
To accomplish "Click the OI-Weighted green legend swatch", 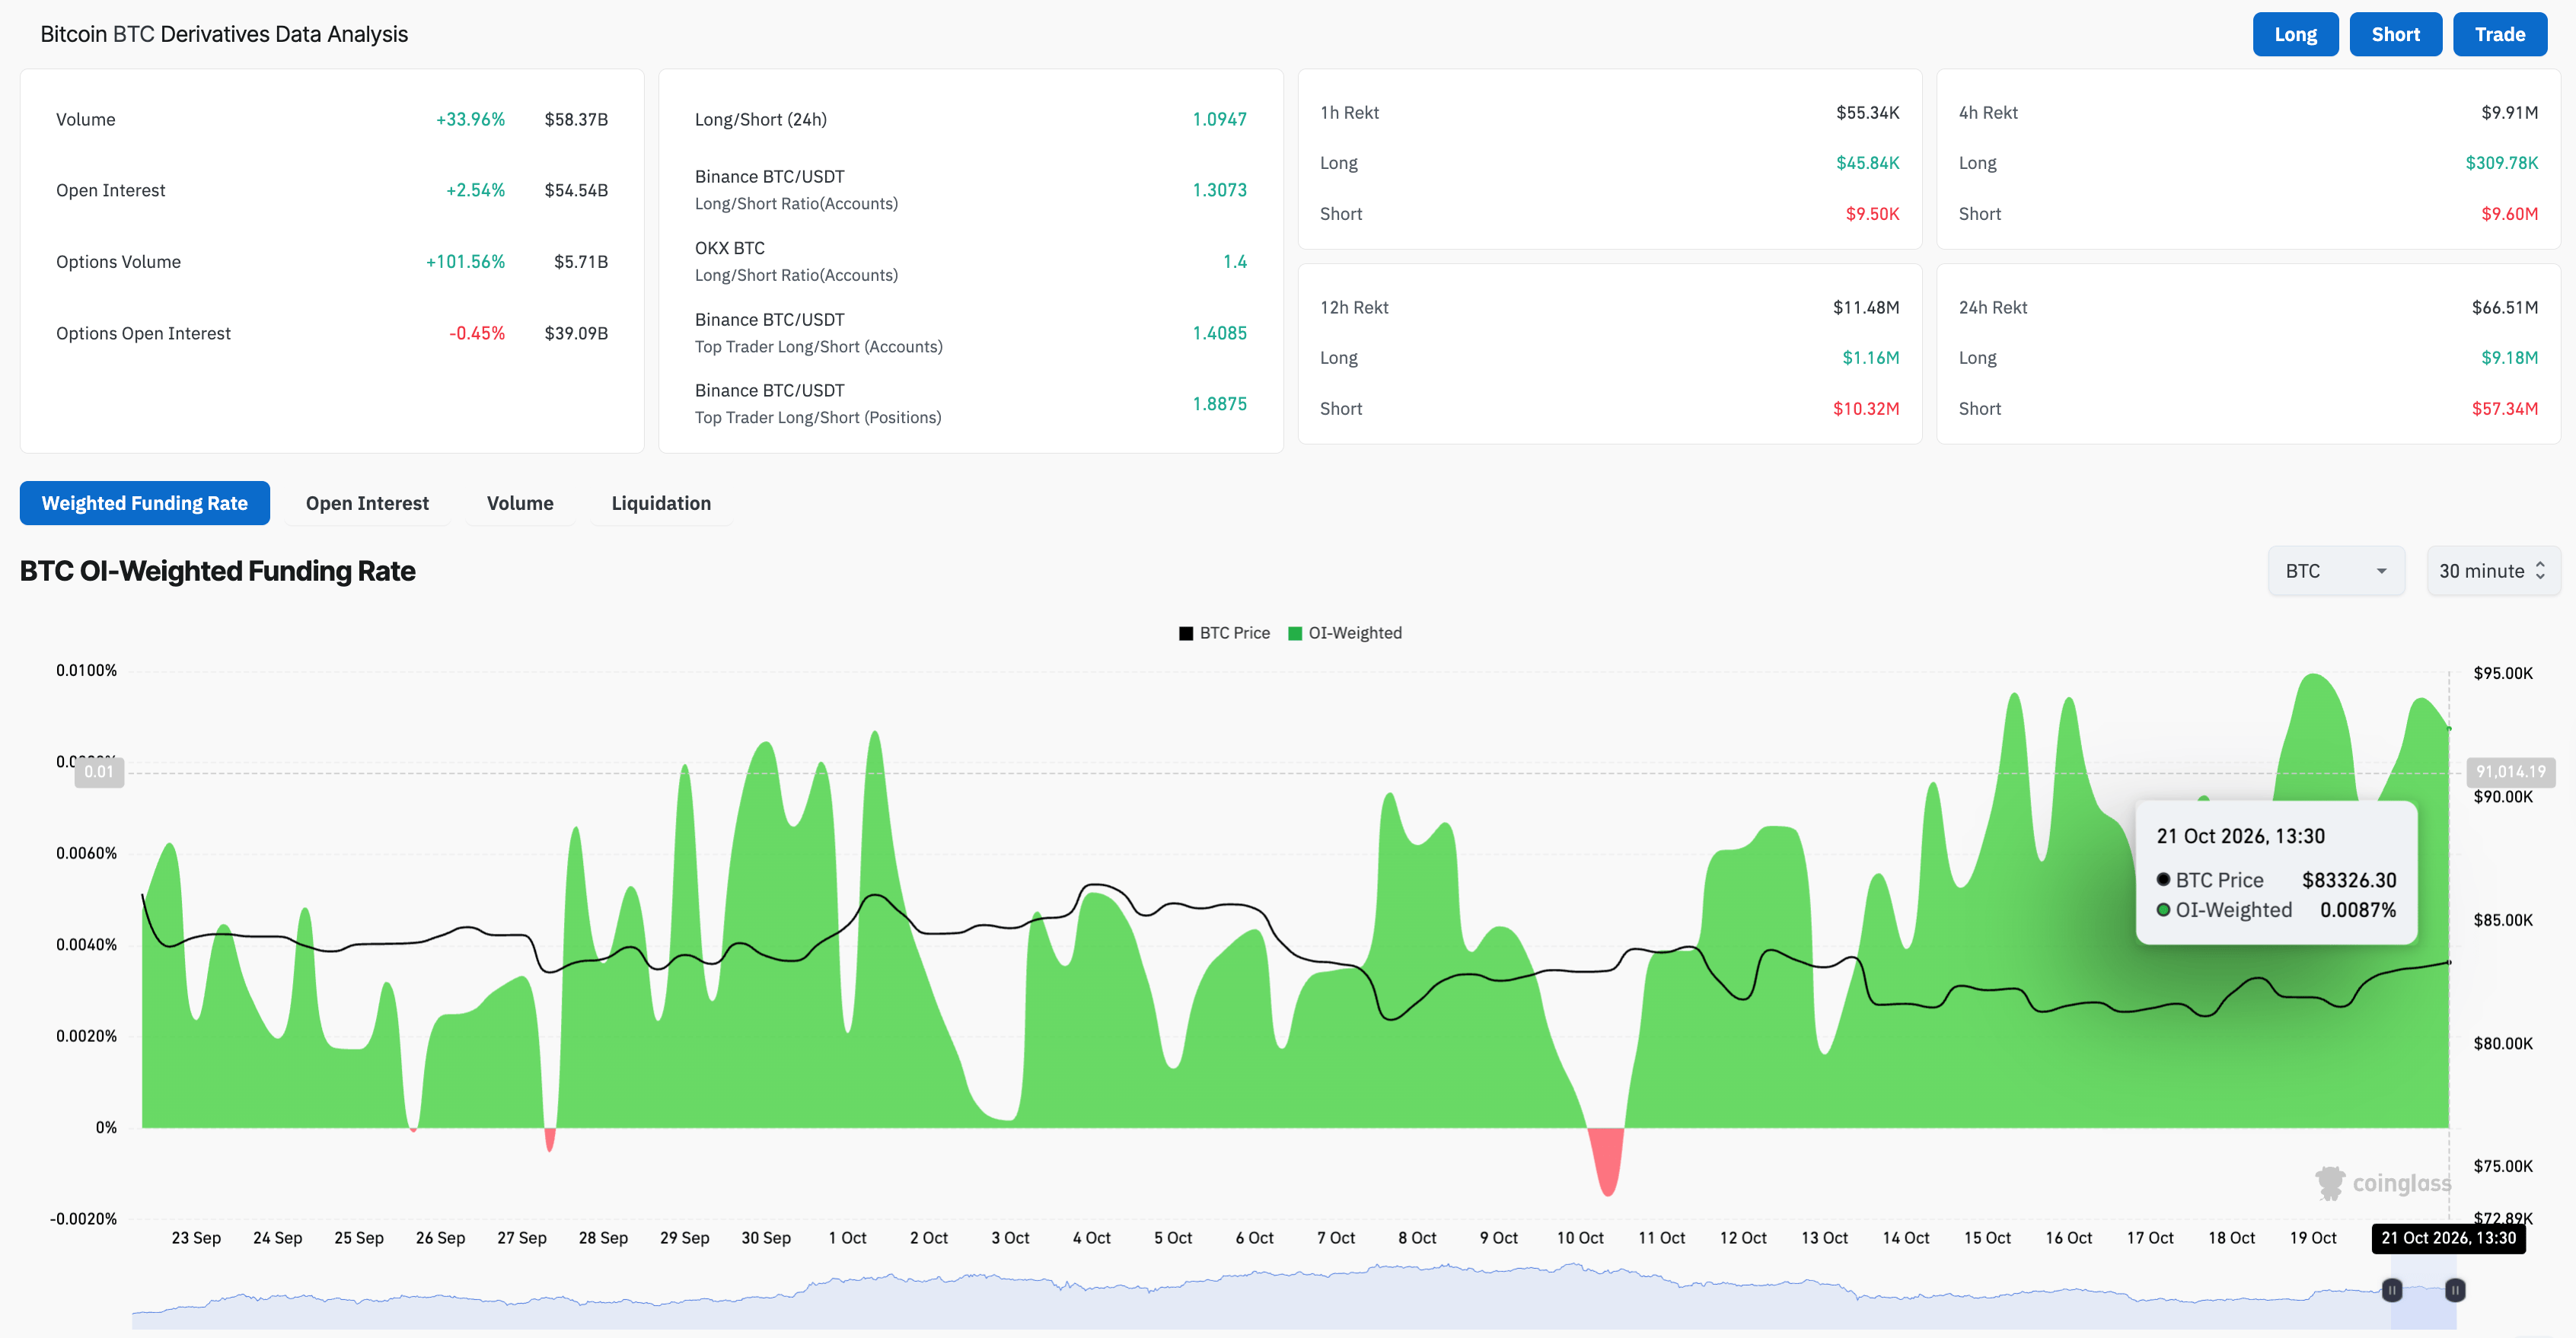I will click(x=1295, y=633).
